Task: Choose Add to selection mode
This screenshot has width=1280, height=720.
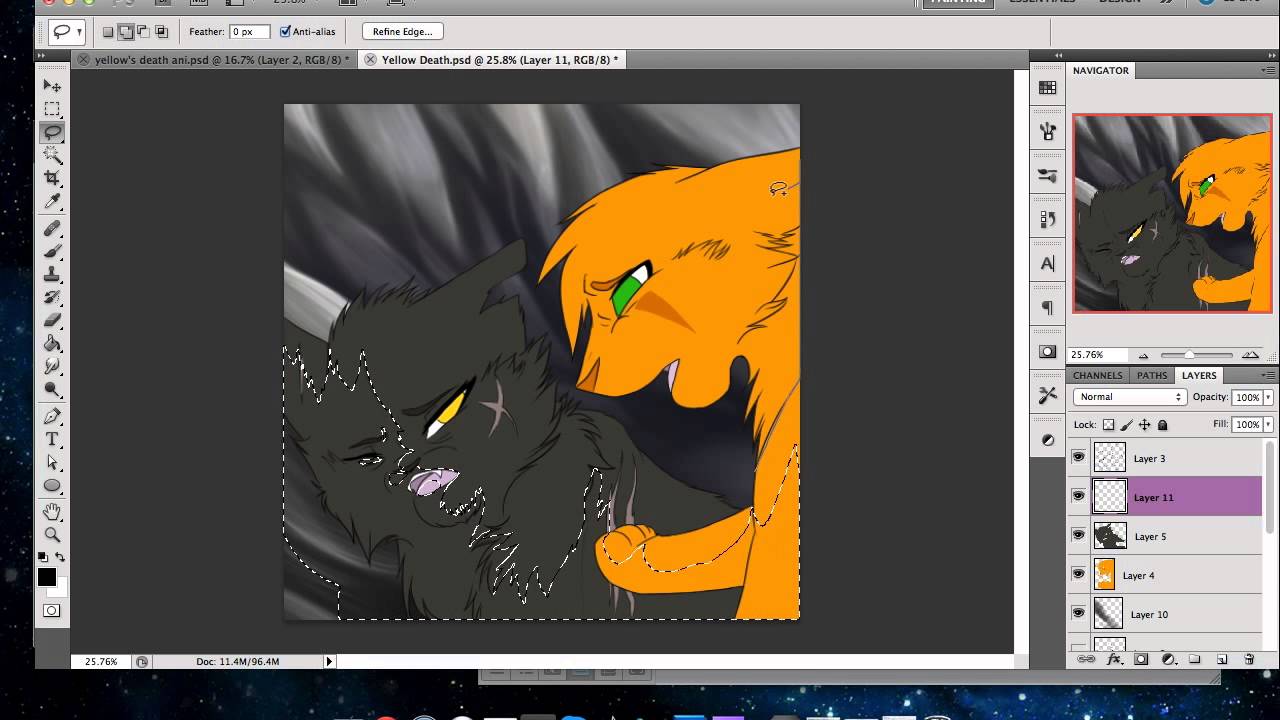Action: pos(126,32)
